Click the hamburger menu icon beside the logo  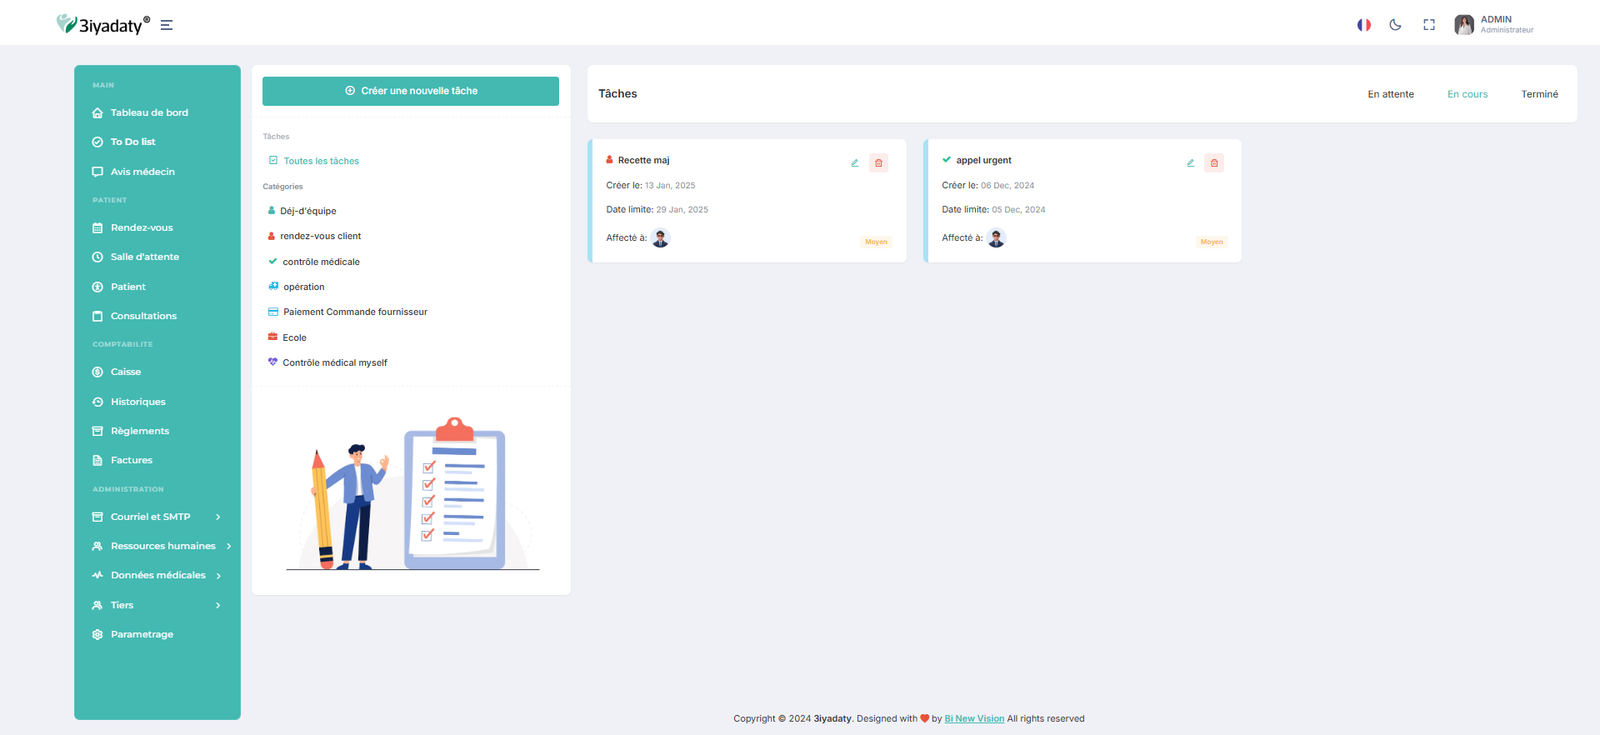click(x=167, y=25)
